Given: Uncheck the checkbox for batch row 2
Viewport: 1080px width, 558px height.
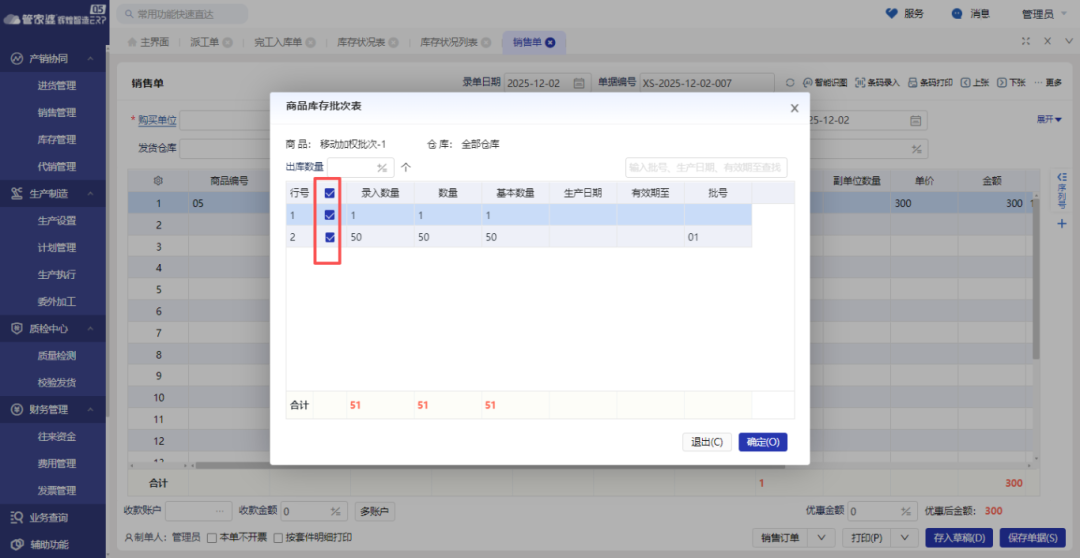Looking at the screenshot, I should click(329, 237).
